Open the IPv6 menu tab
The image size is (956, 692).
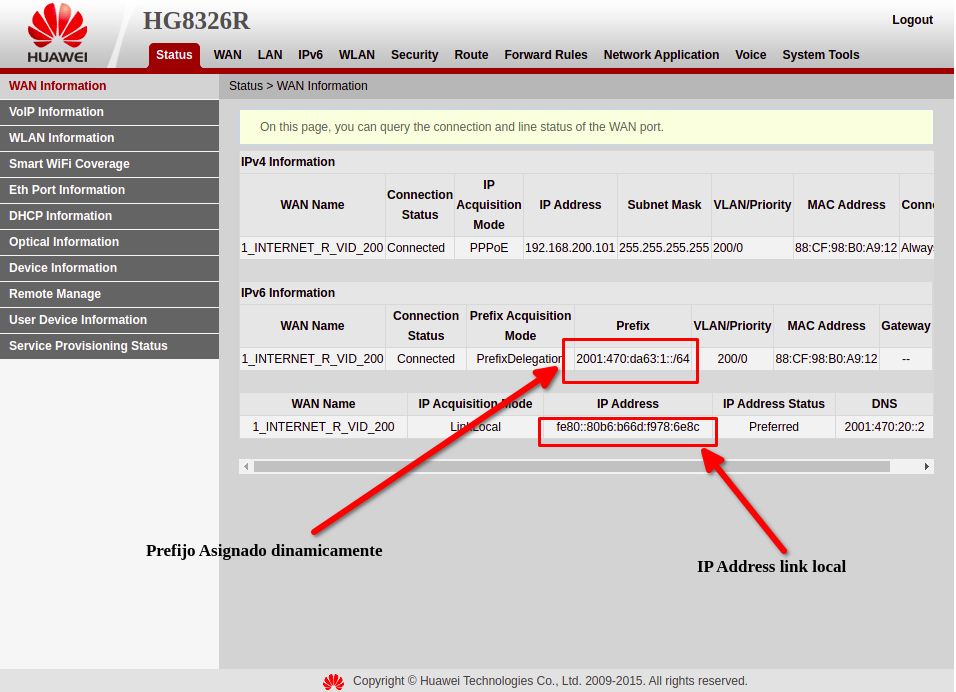[x=310, y=55]
